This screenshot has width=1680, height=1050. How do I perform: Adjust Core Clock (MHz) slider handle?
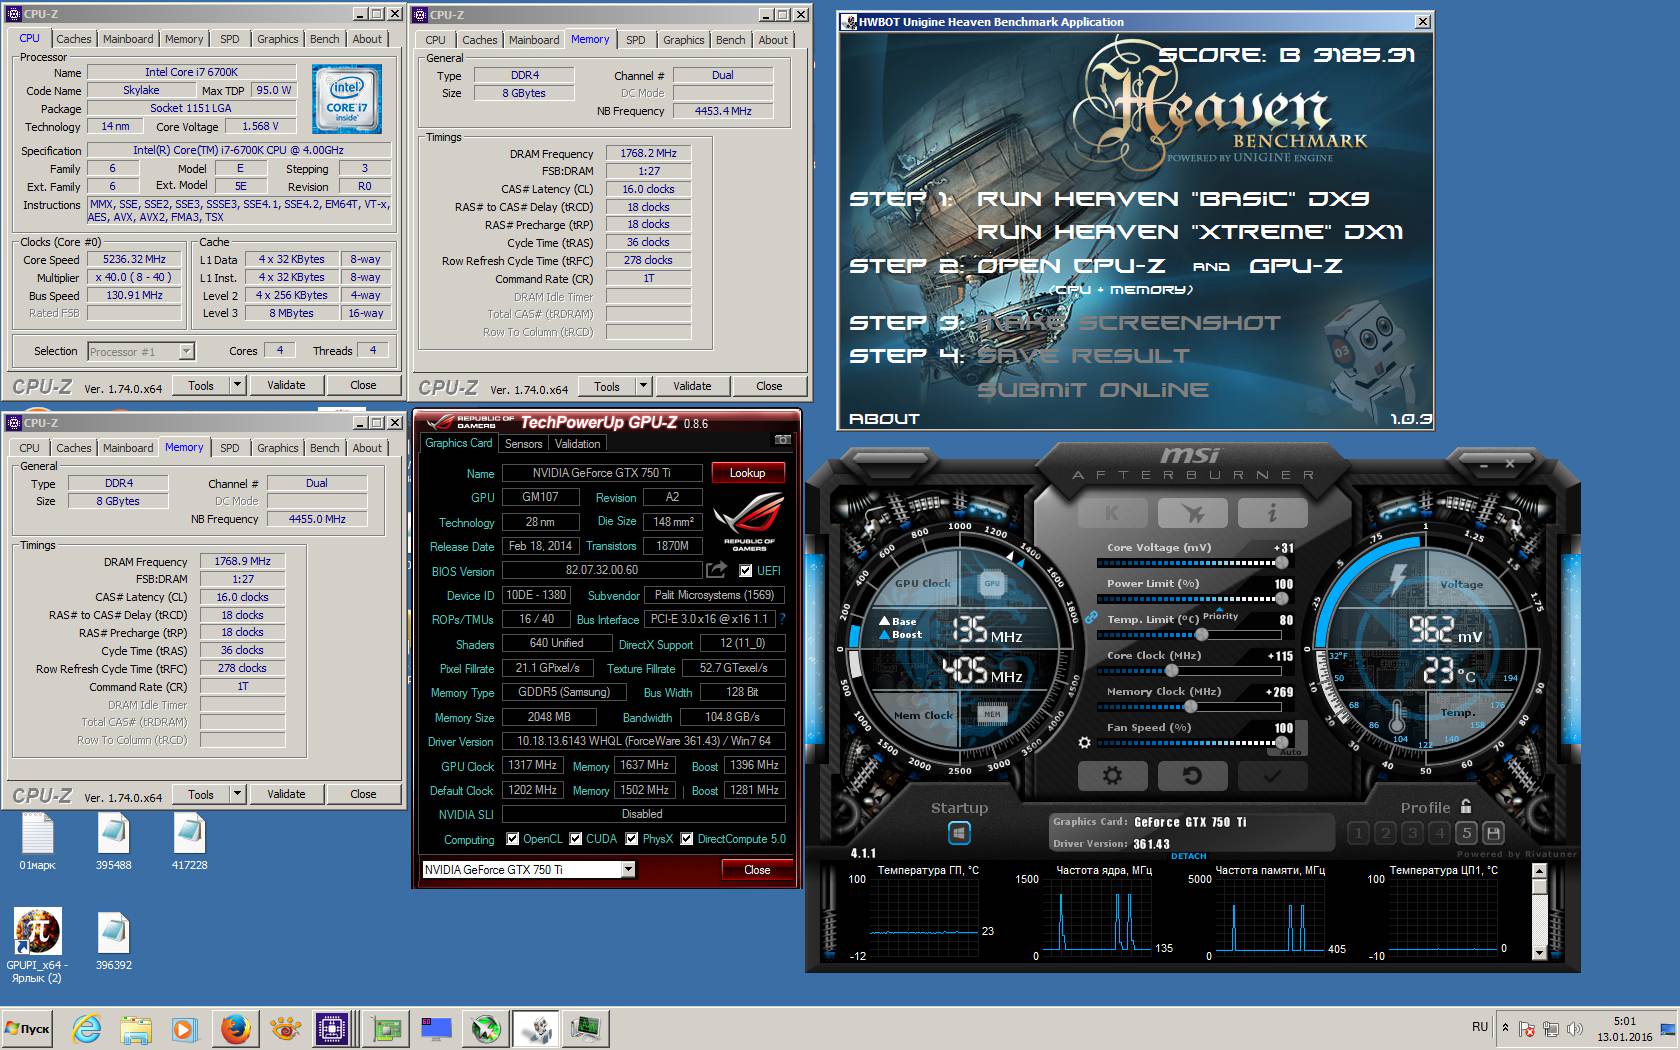pyautogui.click(x=1171, y=670)
